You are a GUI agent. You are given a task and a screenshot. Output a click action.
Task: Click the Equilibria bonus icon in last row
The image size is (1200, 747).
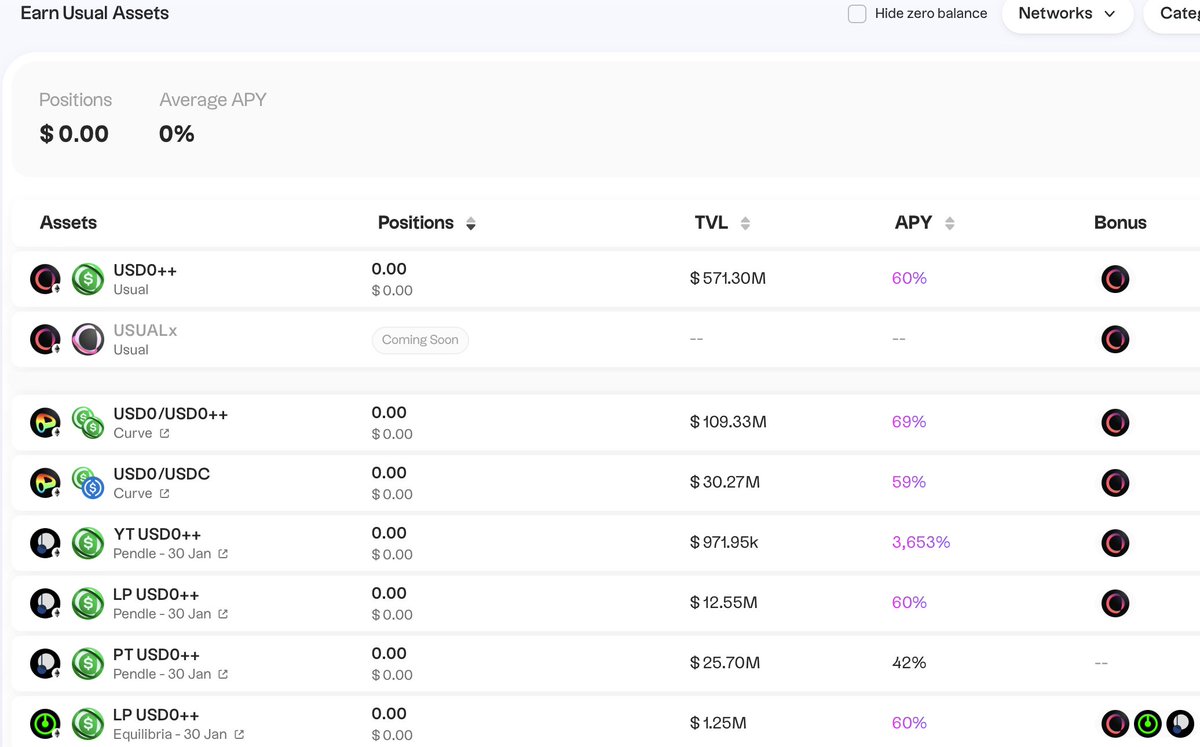(1147, 723)
